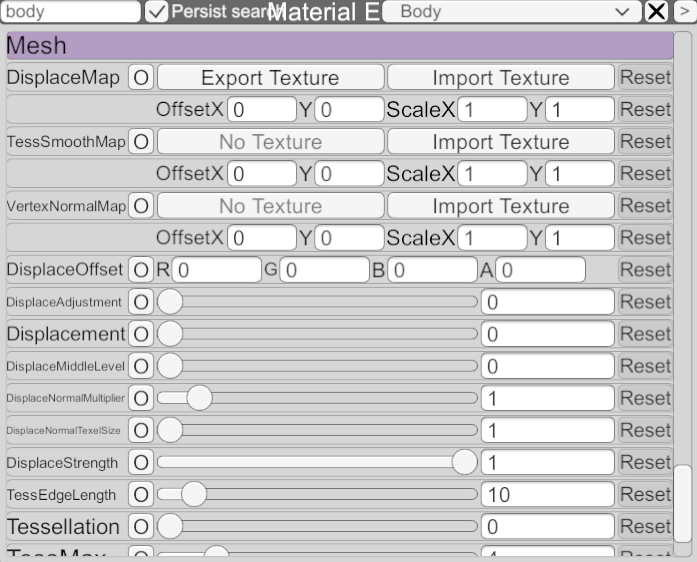Click the O button beside DisplaceMiddleLevel
This screenshot has width=697, height=562.
[x=141, y=367]
